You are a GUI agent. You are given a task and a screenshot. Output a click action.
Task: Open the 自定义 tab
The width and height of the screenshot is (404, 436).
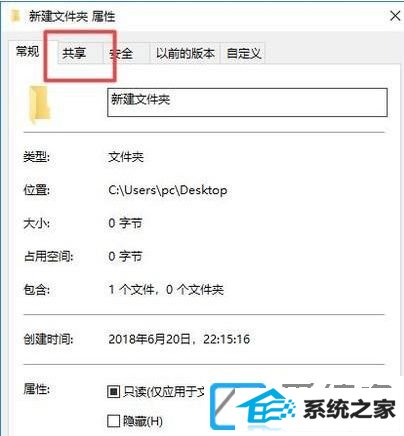pos(243,53)
